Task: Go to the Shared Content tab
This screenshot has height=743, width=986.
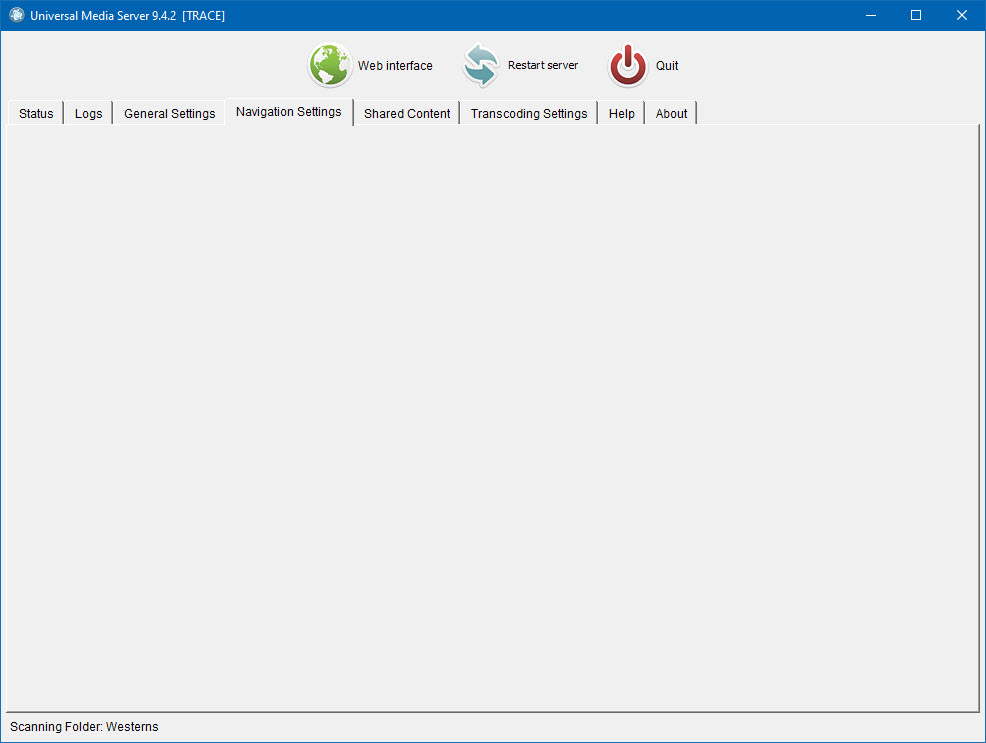Action: 407,114
